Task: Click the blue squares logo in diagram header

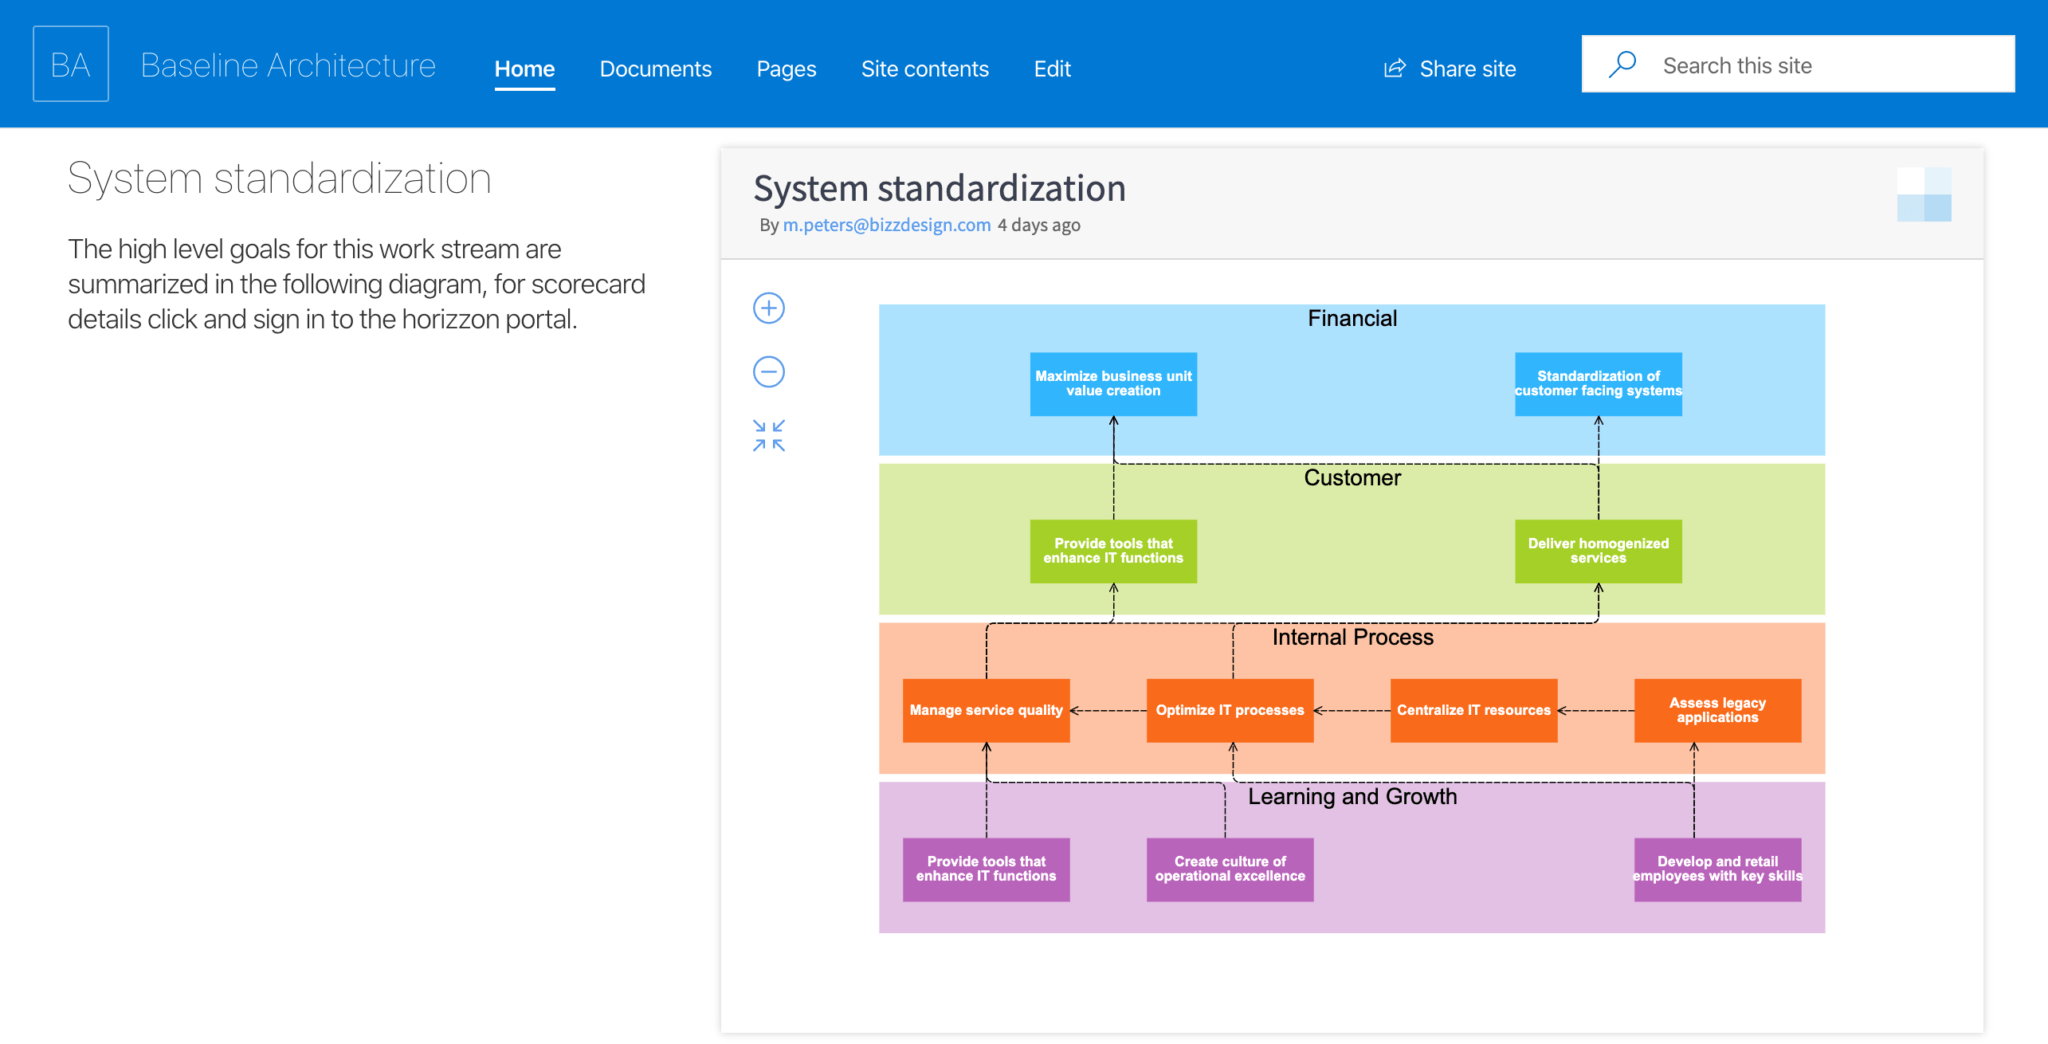Action: tap(1924, 194)
